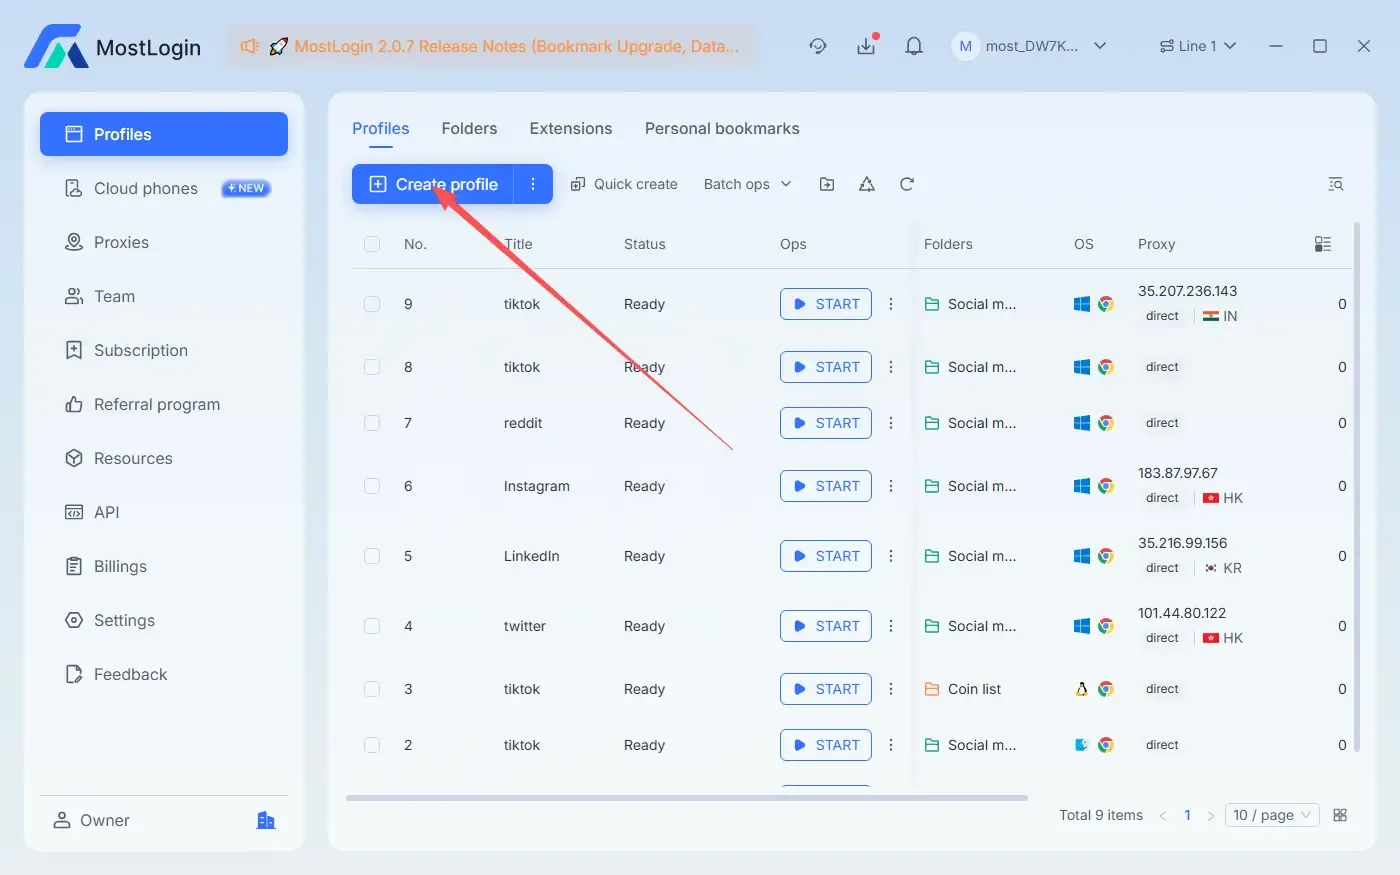Viewport: 1400px width, 875px height.
Task: Click the recycle bin icon in toolbar
Action: [x=866, y=183]
